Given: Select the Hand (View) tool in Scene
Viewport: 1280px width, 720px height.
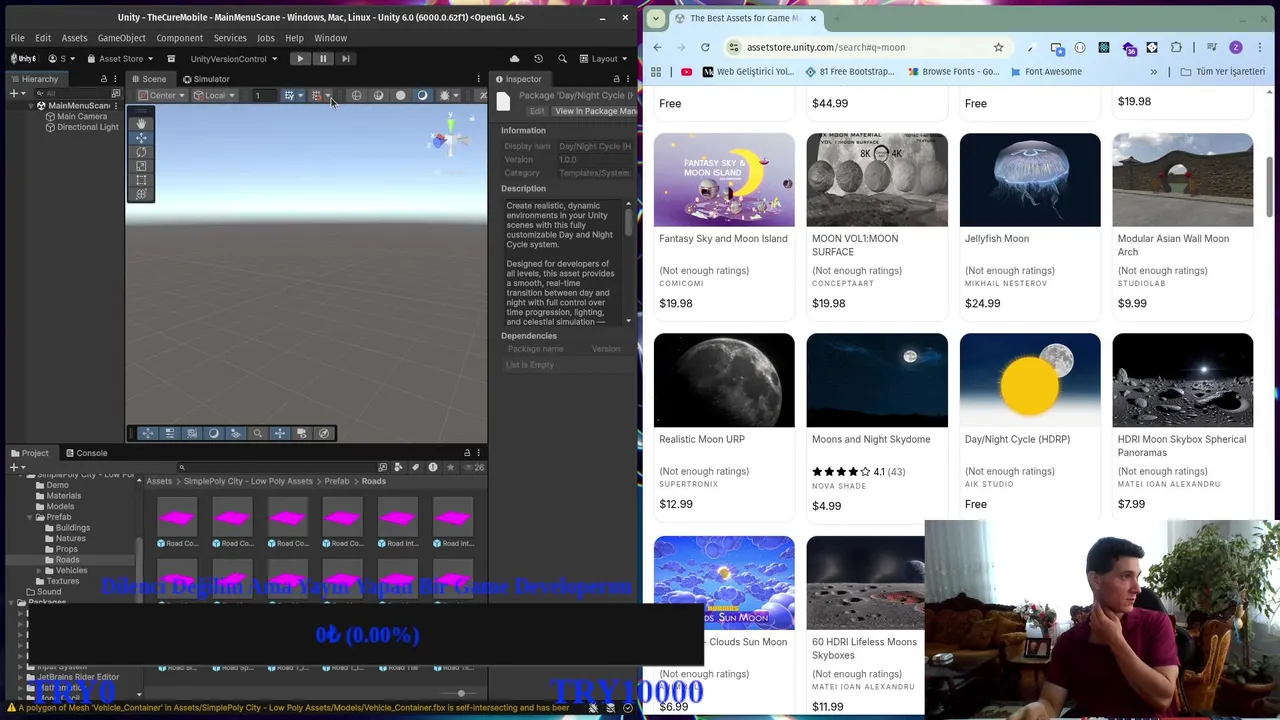Looking at the screenshot, I should (x=141, y=123).
